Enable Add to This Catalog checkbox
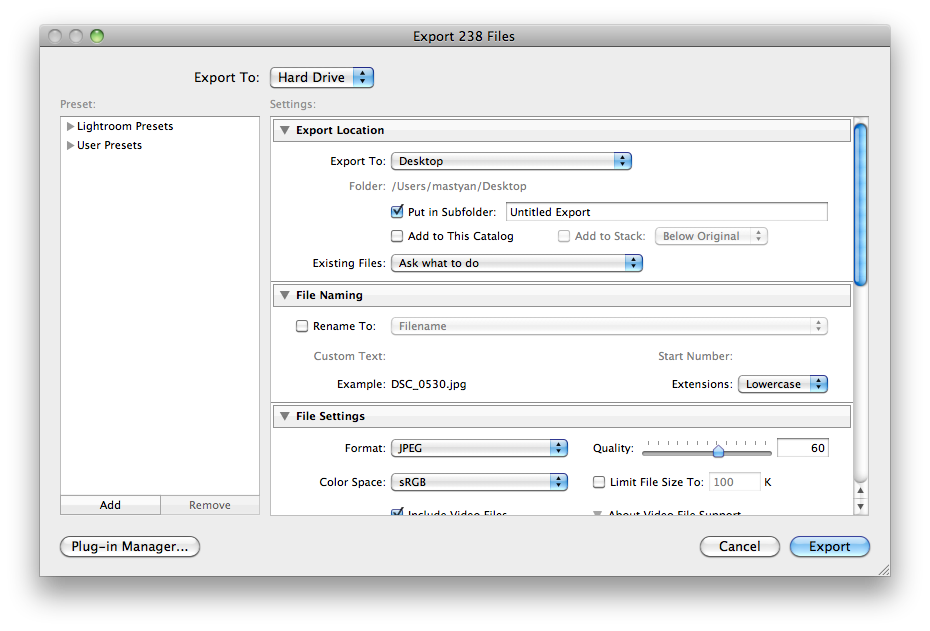The height and width of the screenshot is (631, 930). (397, 236)
